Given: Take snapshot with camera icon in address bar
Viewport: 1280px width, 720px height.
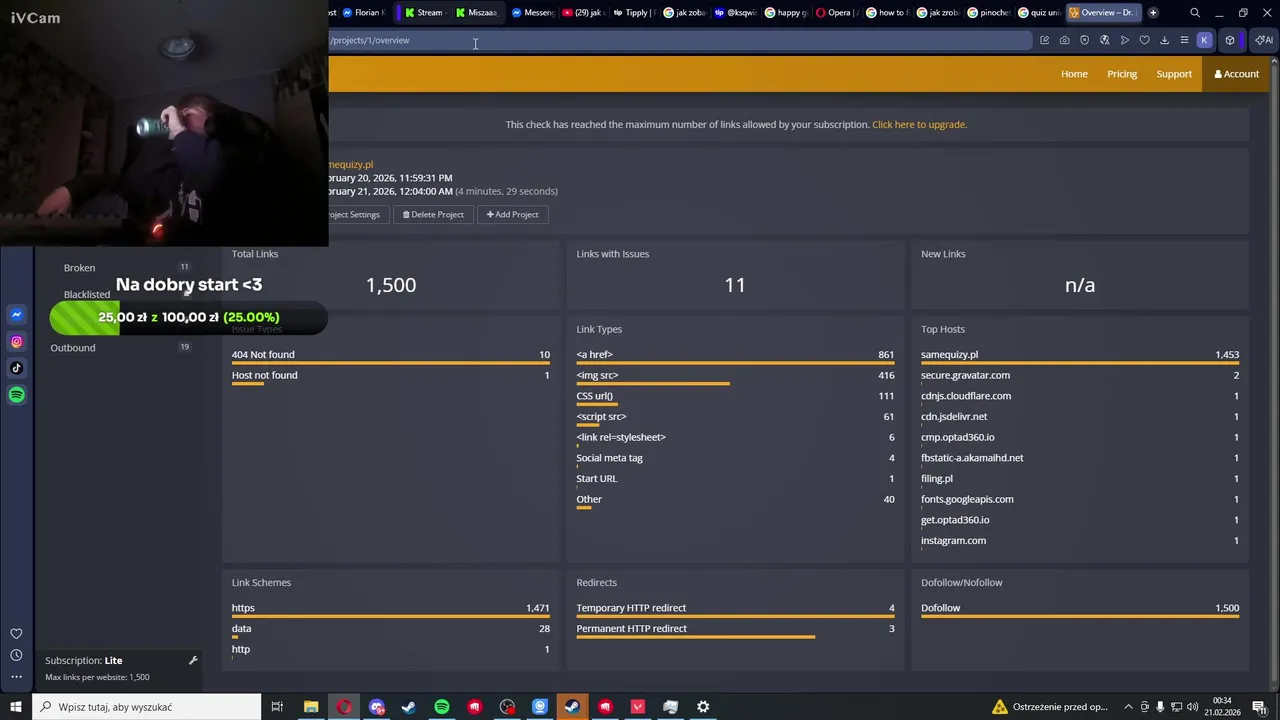Looking at the screenshot, I should click(x=1064, y=40).
